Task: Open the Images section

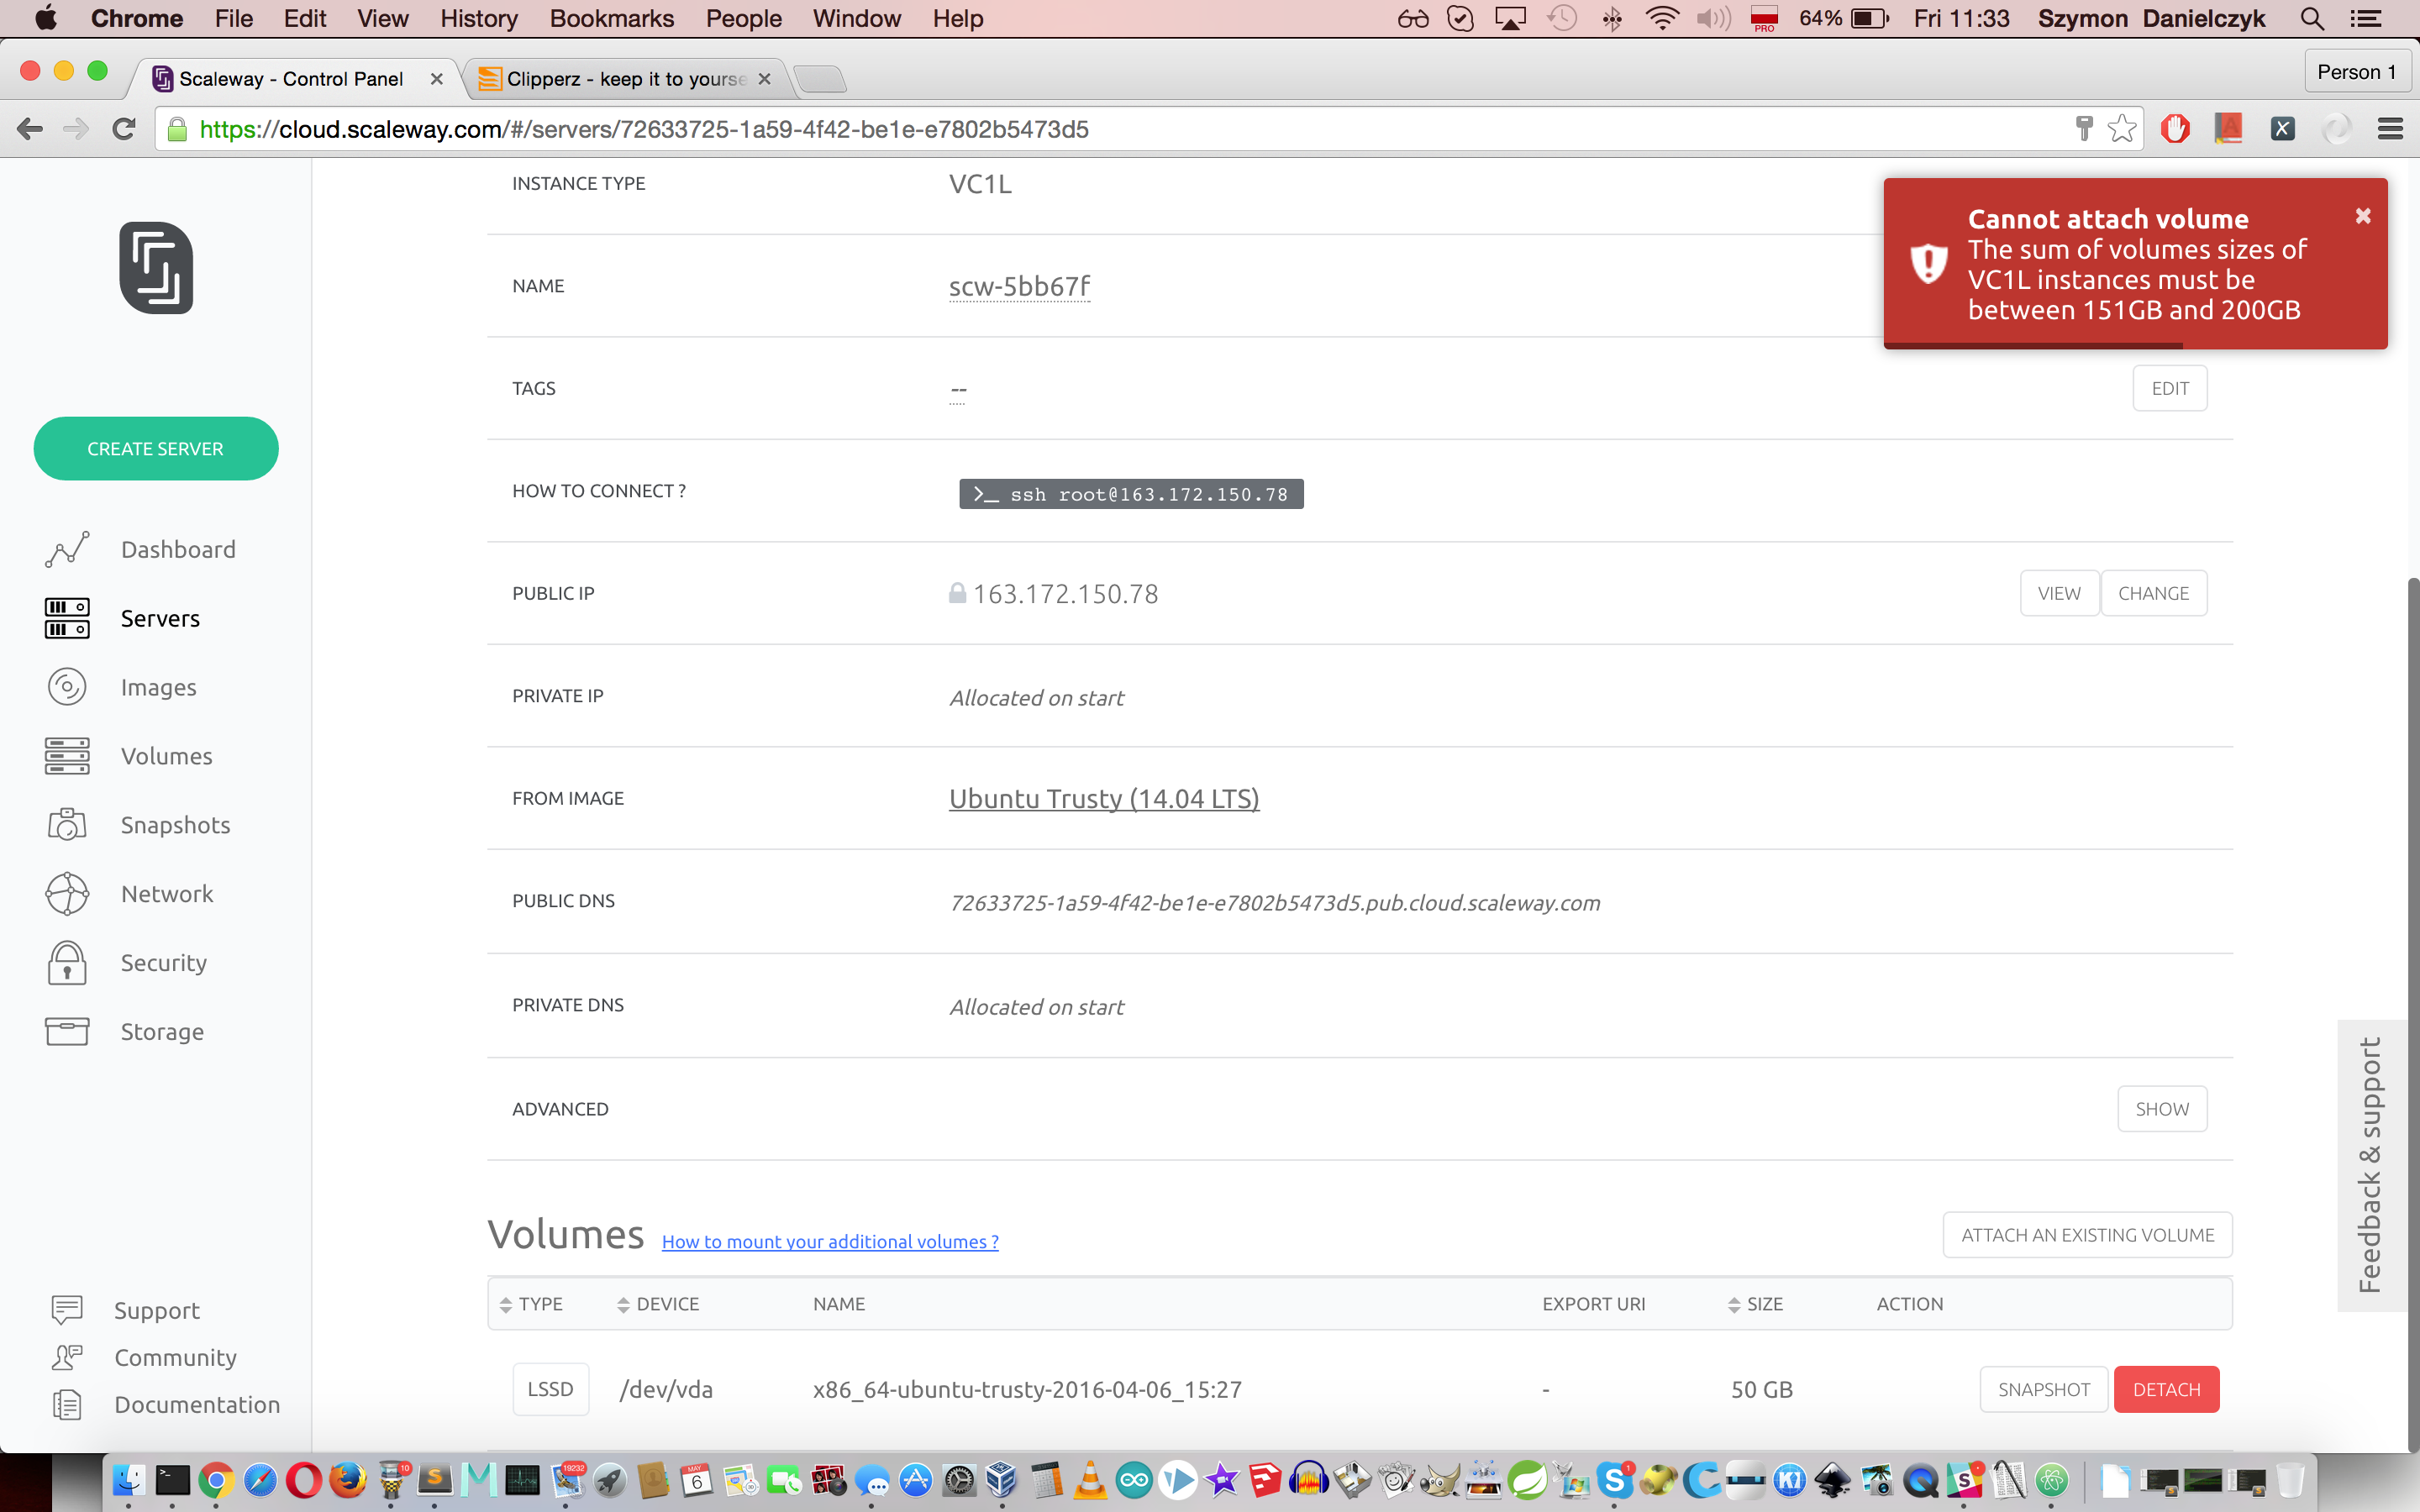Action: [120, 687]
